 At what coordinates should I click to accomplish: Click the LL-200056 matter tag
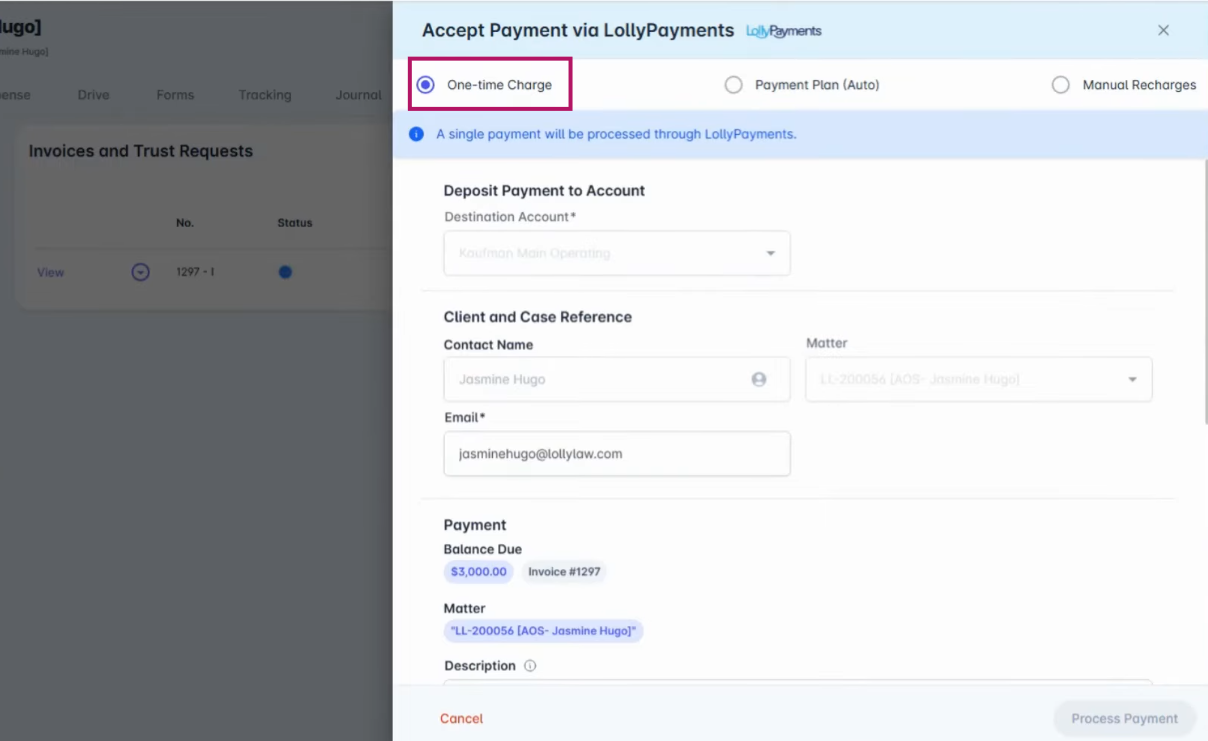pyautogui.click(x=543, y=631)
